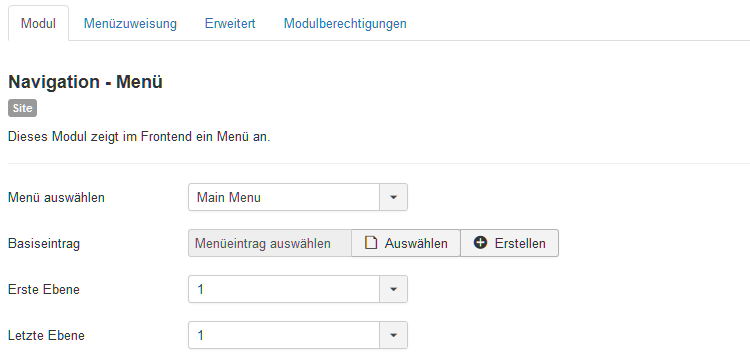Click the document icon on Auswählen button
Screen dimensions: 750x360
coord(371,243)
